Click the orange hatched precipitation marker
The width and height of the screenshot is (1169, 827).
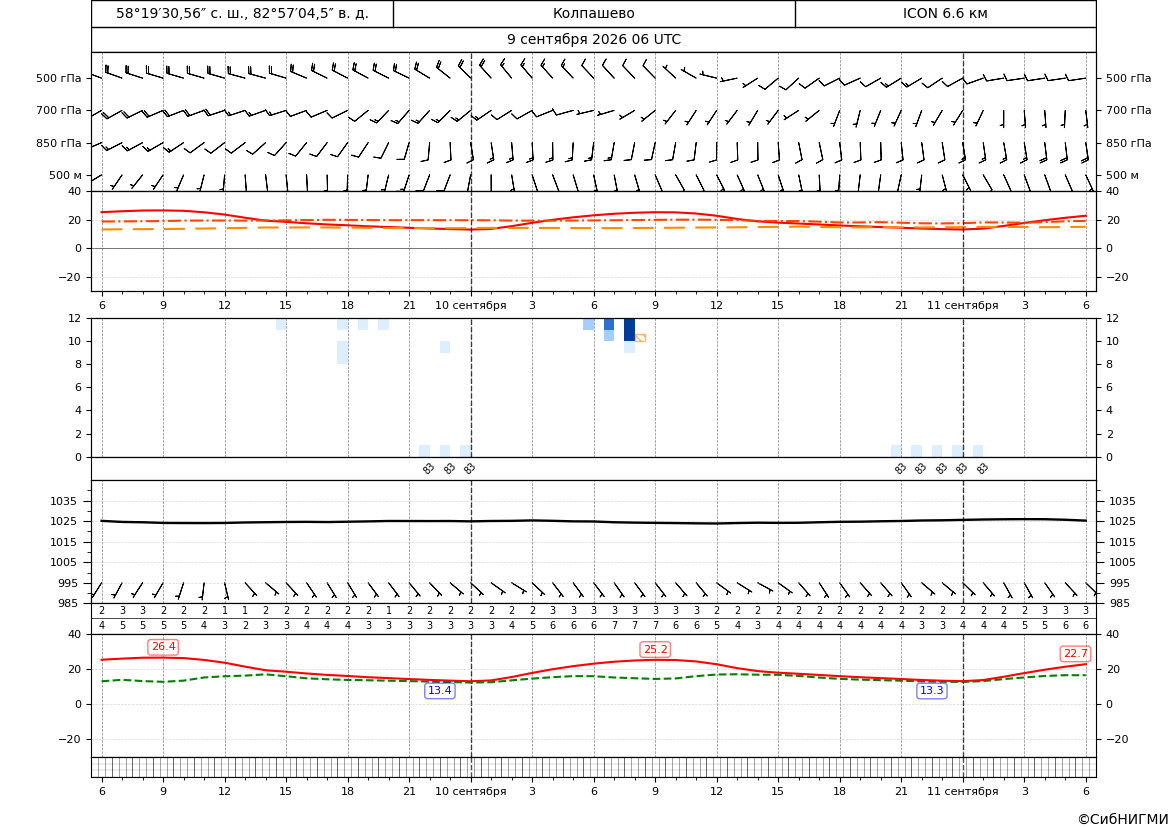coord(640,338)
